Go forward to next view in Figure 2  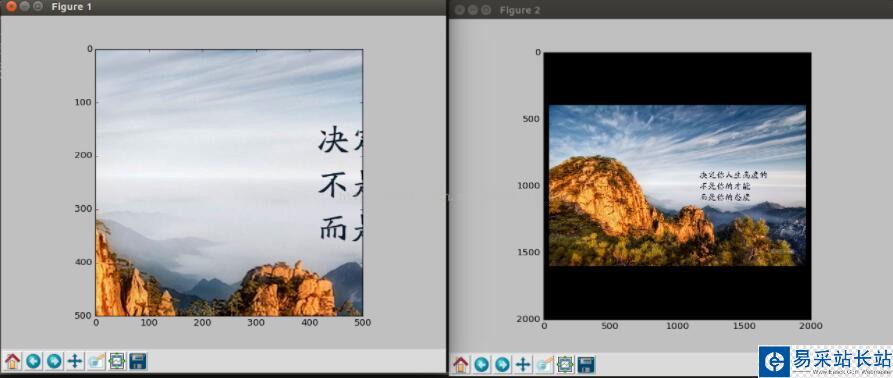click(502, 364)
